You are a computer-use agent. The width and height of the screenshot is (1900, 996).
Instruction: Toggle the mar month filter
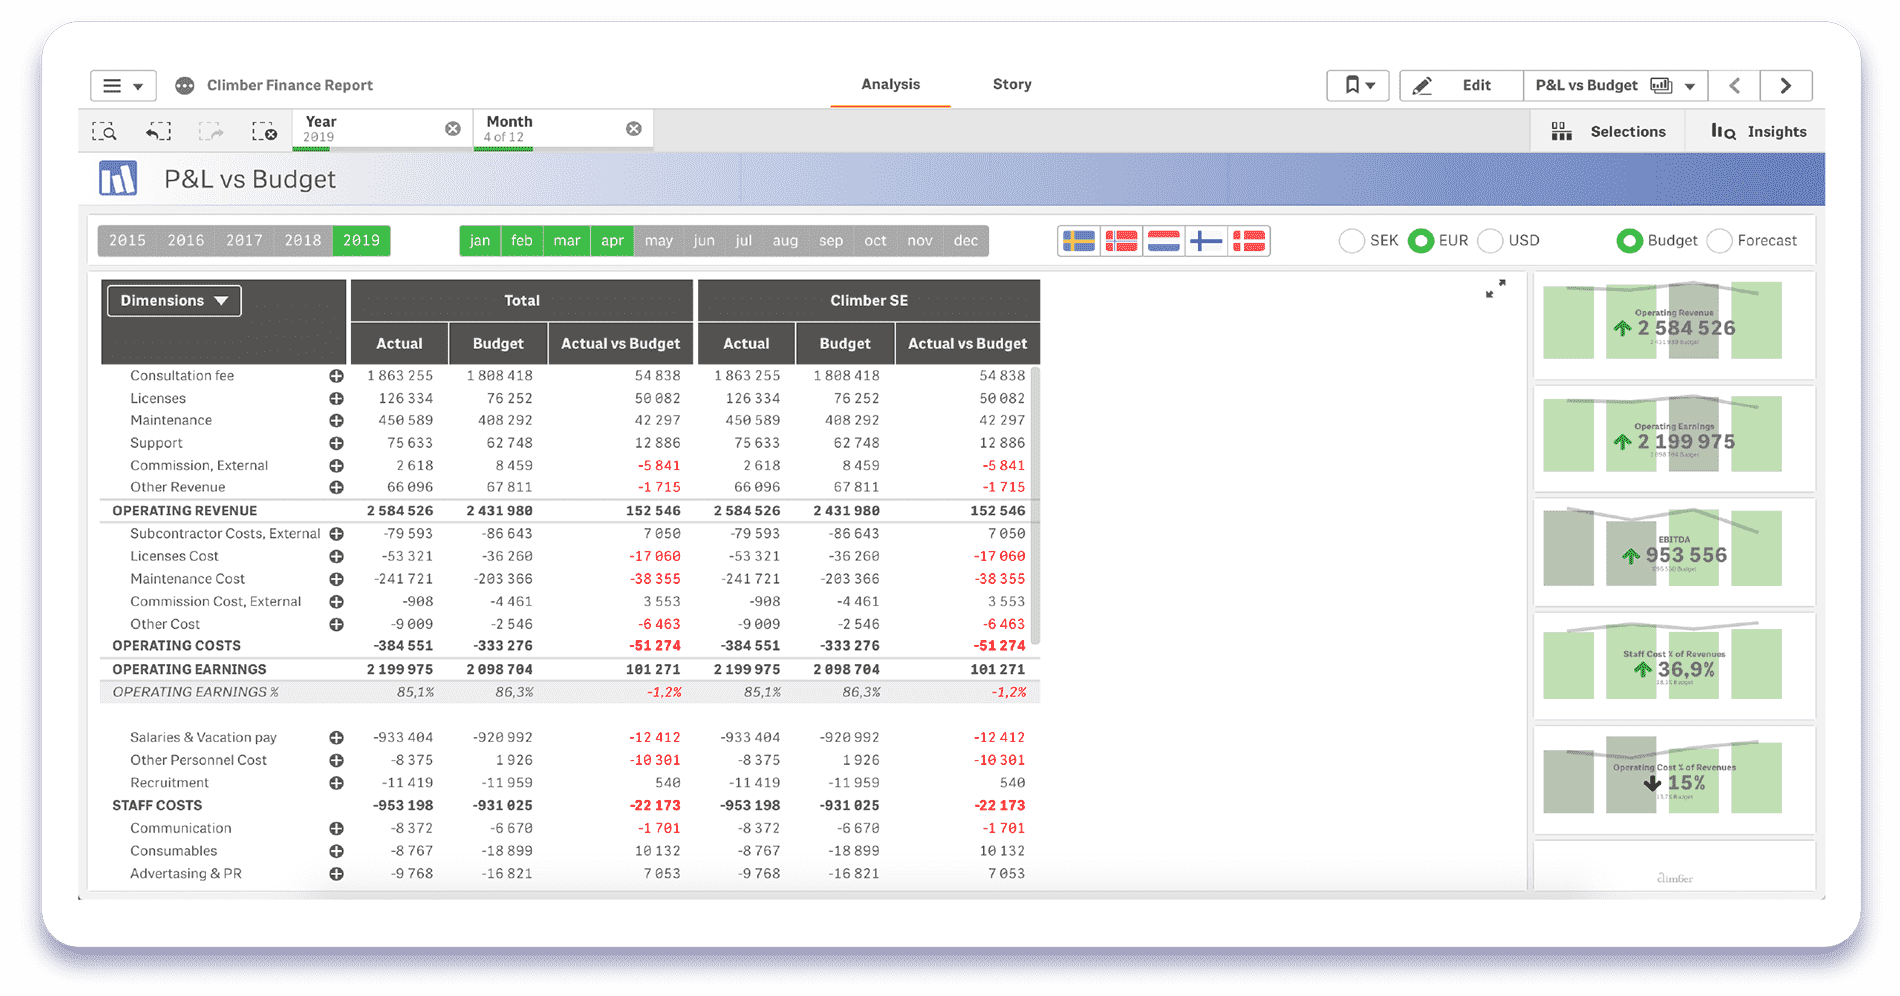point(567,241)
